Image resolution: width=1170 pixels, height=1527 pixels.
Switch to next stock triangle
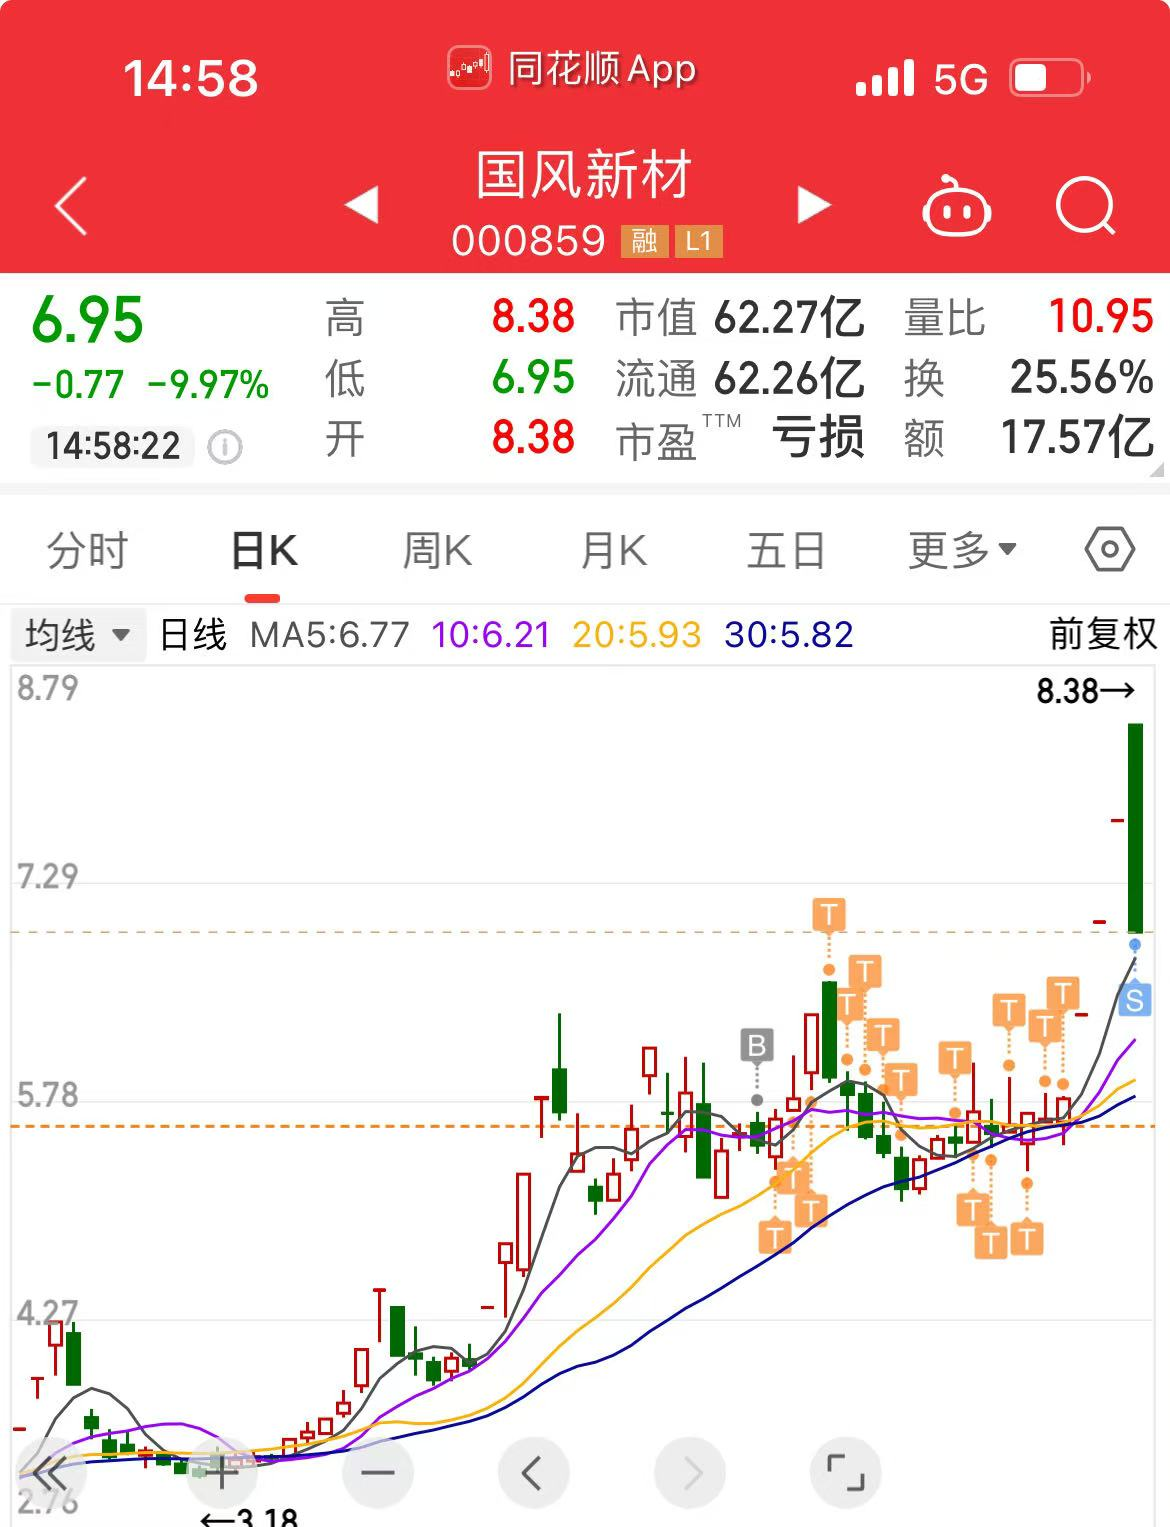click(814, 205)
